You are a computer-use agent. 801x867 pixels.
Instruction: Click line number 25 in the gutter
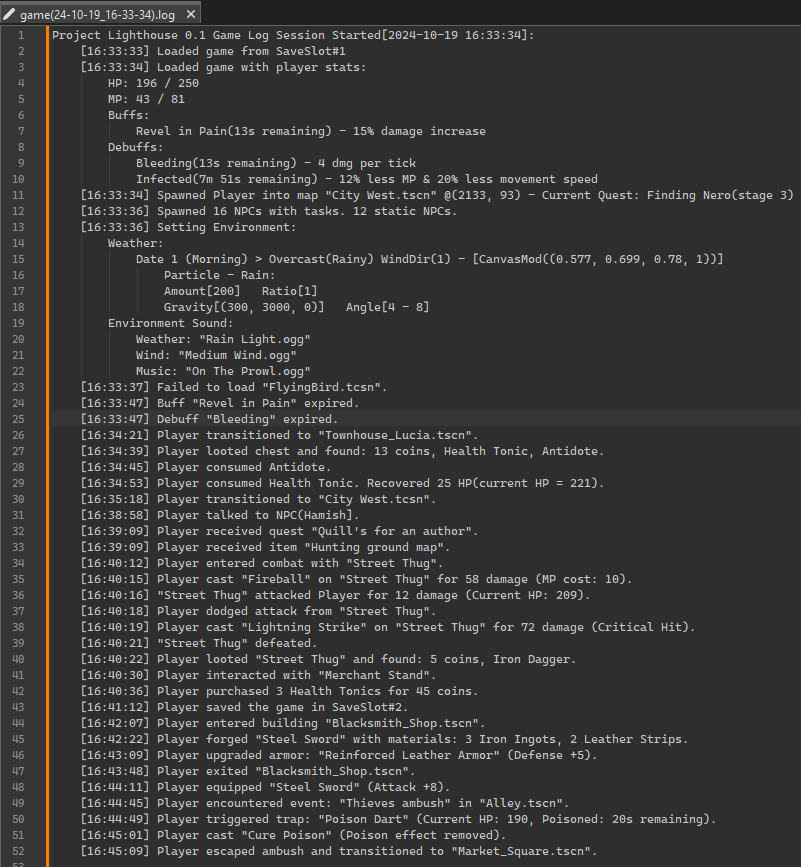click(18, 419)
